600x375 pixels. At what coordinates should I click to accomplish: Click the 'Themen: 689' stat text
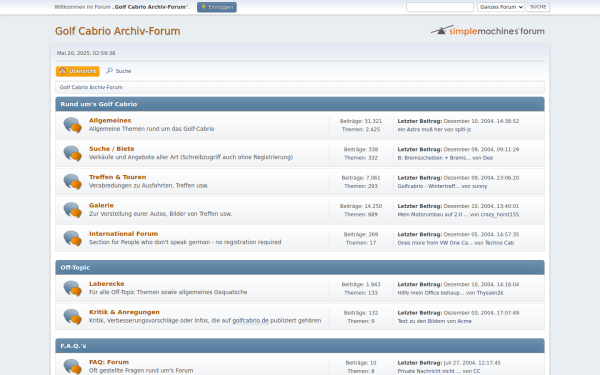click(x=361, y=215)
